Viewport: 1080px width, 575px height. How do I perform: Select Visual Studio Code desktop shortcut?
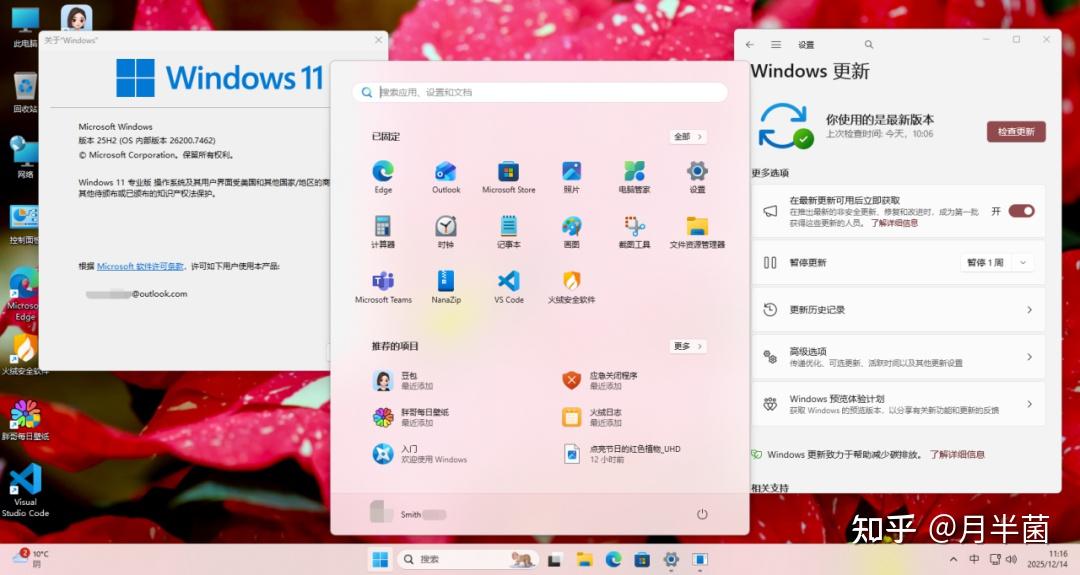click(x=25, y=490)
